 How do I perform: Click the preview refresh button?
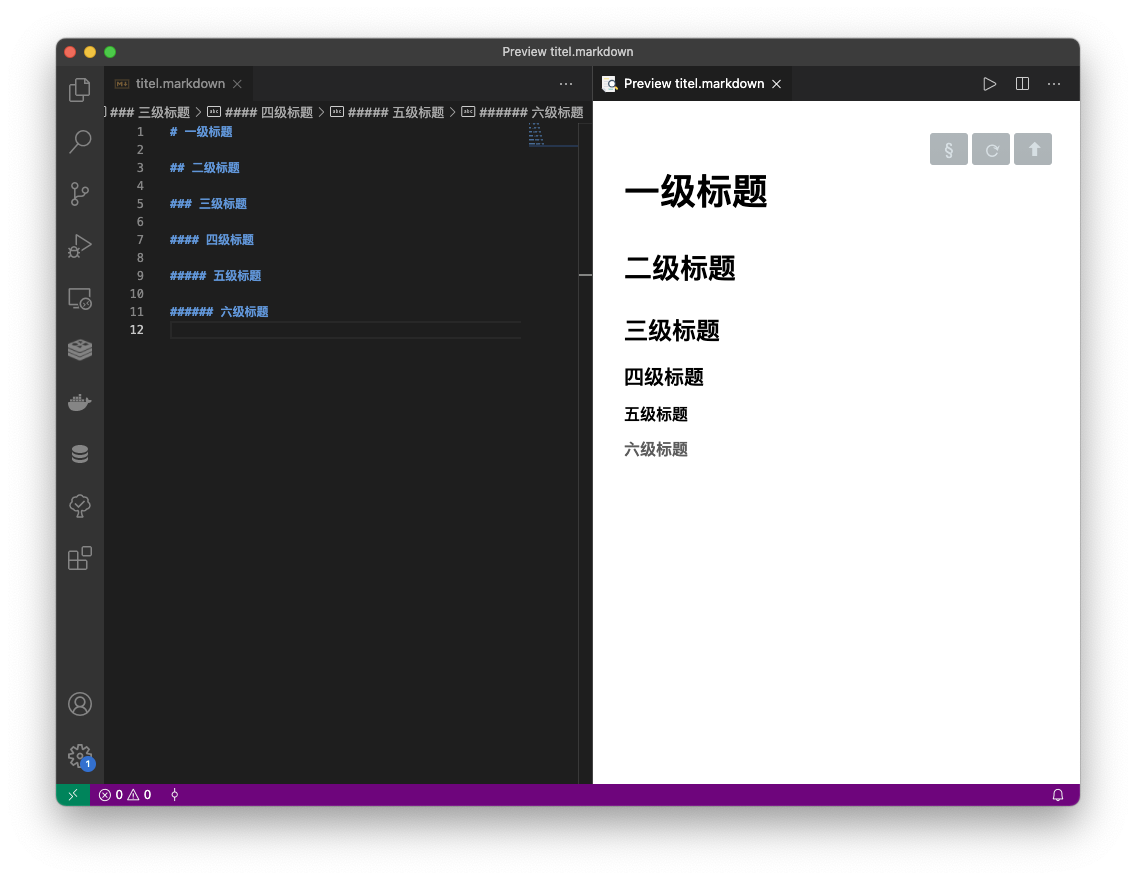[991, 149]
